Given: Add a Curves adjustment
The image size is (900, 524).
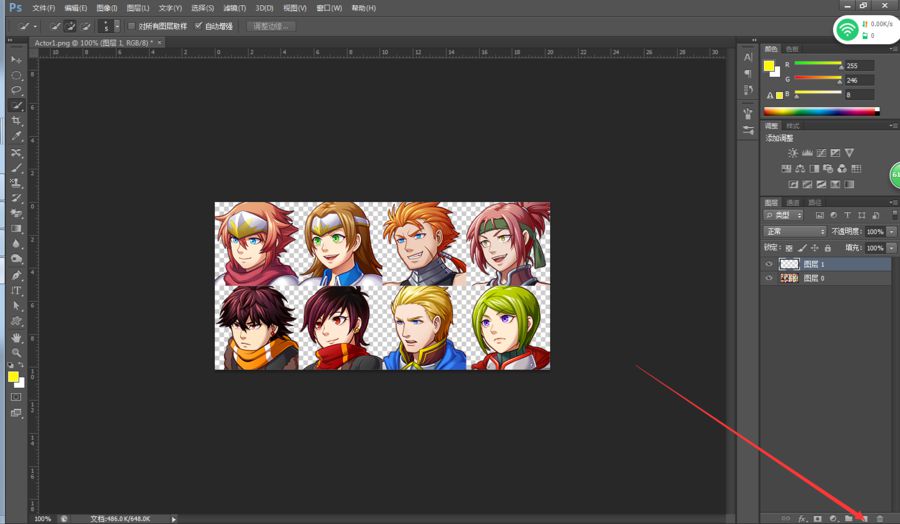Looking at the screenshot, I should pos(821,153).
